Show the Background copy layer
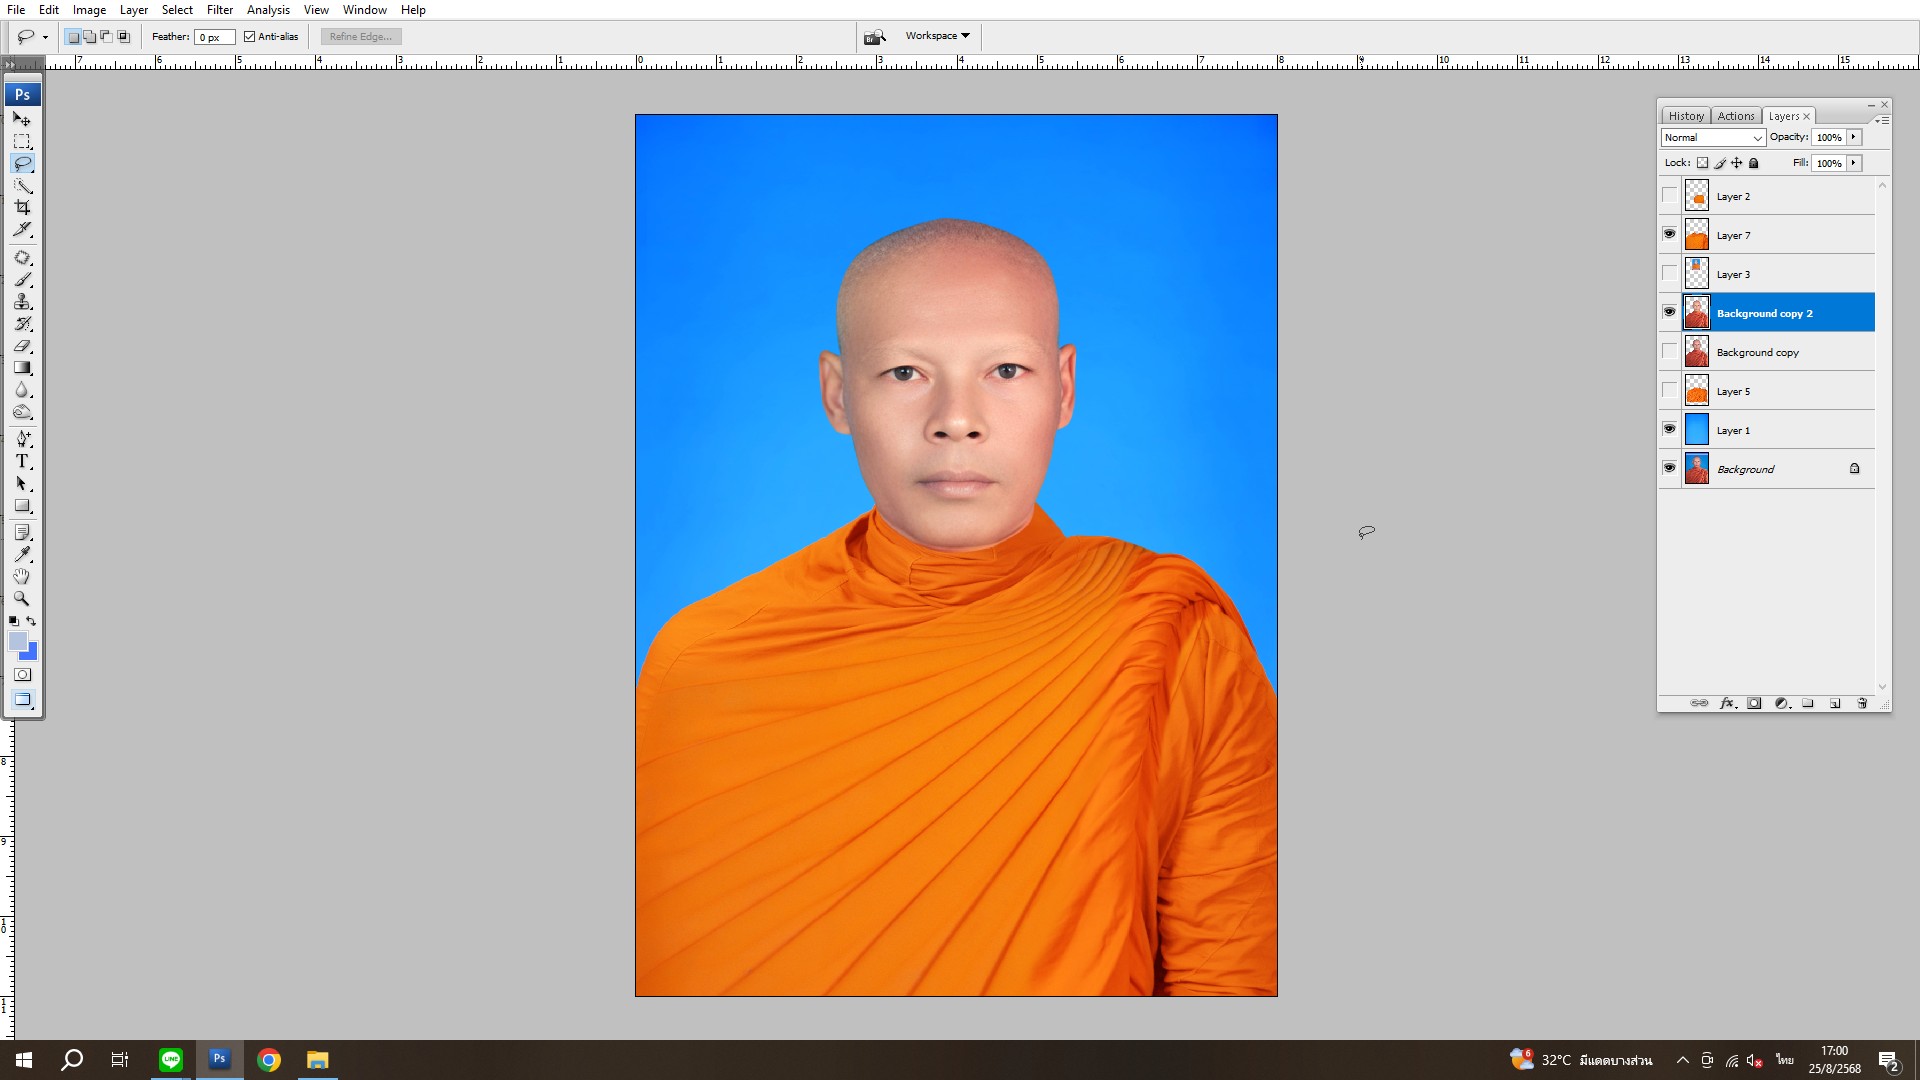 pyautogui.click(x=1669, y=351)
